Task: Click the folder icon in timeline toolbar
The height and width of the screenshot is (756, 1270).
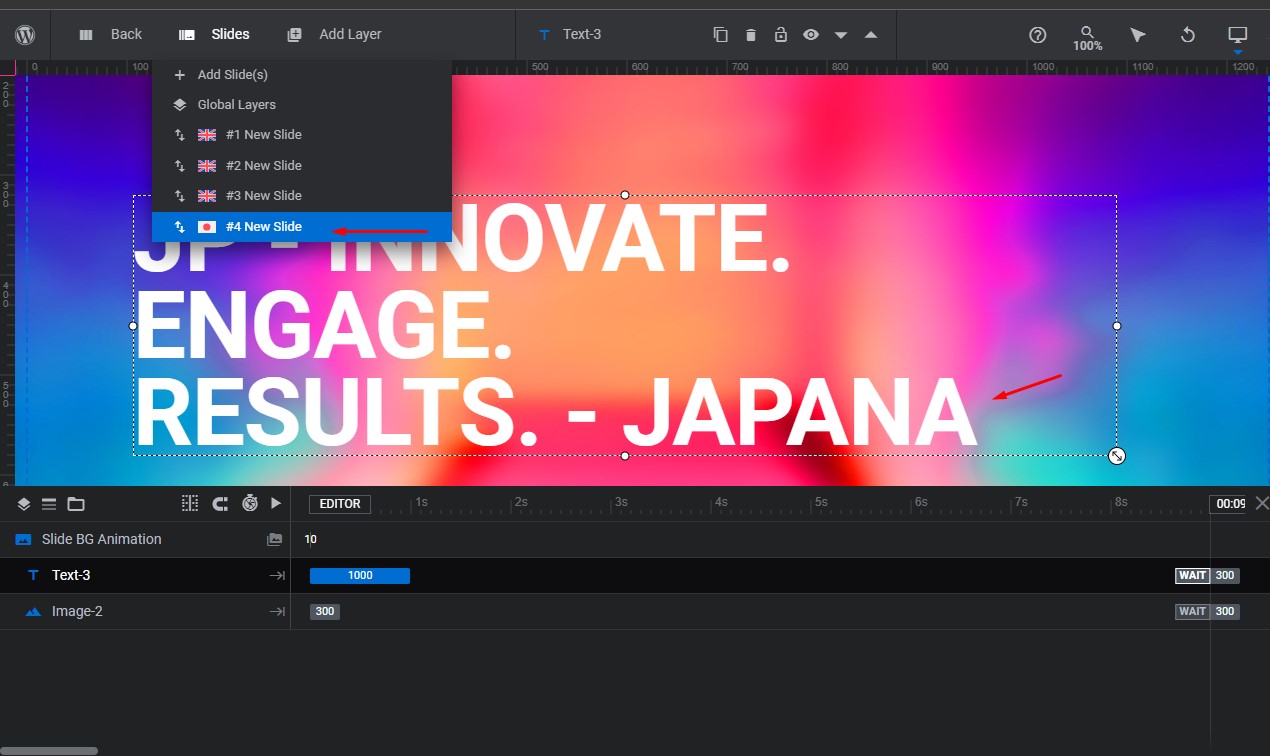Action: coord(76,504)
